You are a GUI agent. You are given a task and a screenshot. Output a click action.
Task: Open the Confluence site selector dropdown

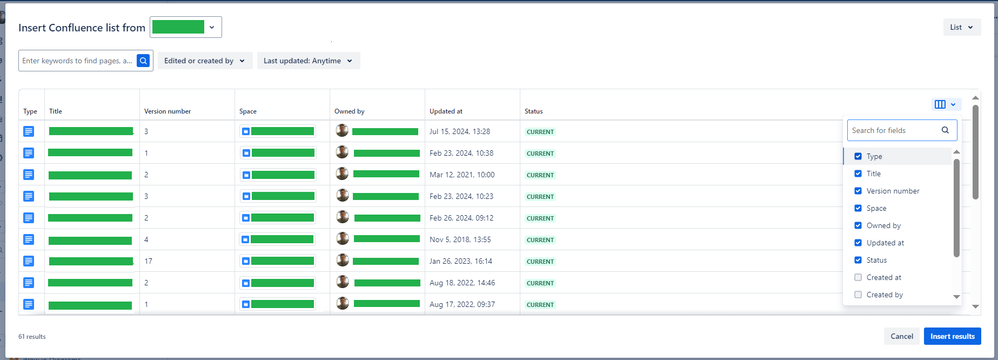[186, 27]
